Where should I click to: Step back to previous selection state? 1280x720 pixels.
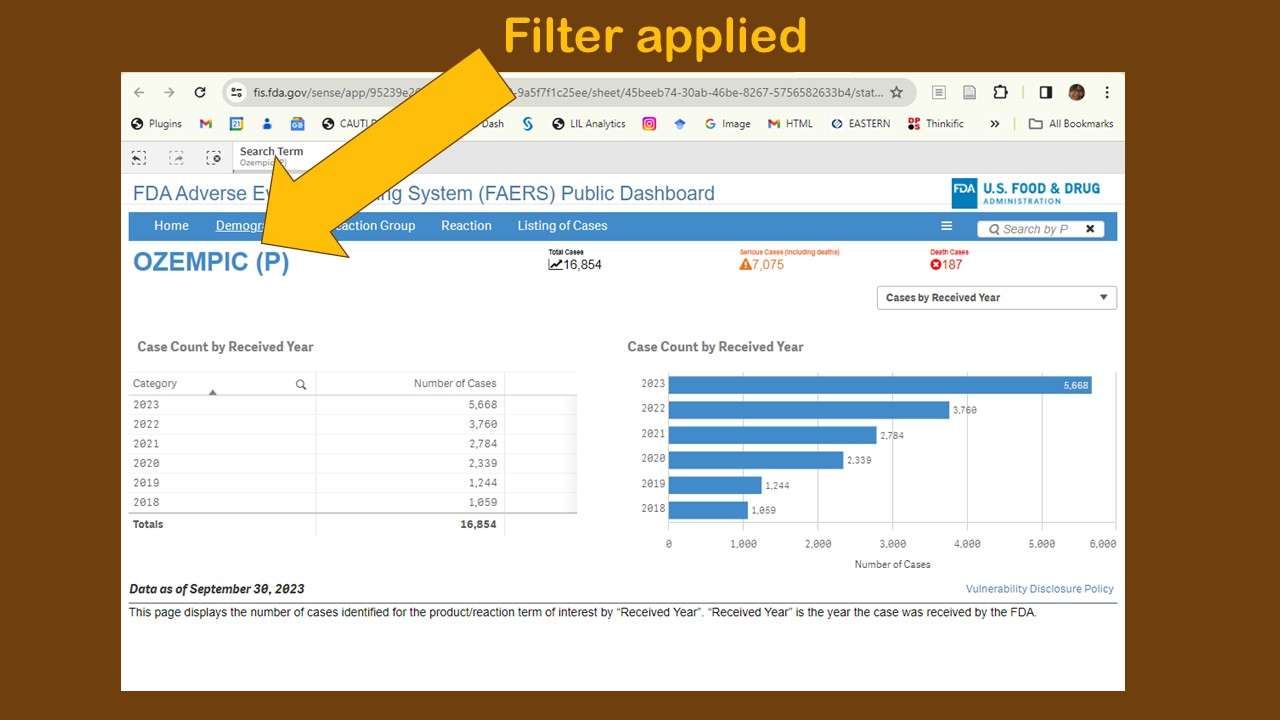[138, 157]
